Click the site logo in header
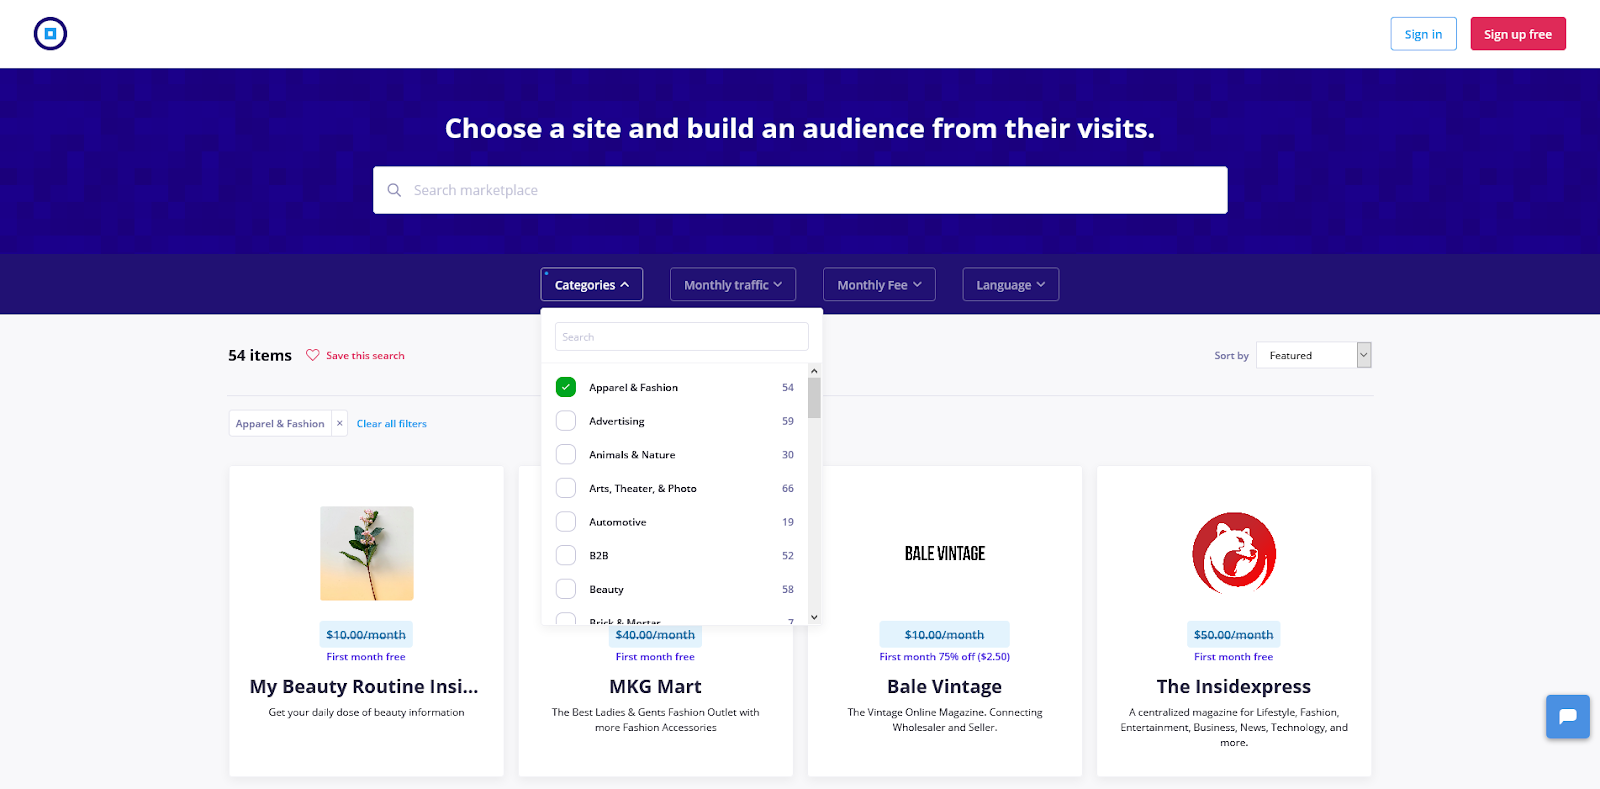The image size is (1600, 789). [50, 34]
